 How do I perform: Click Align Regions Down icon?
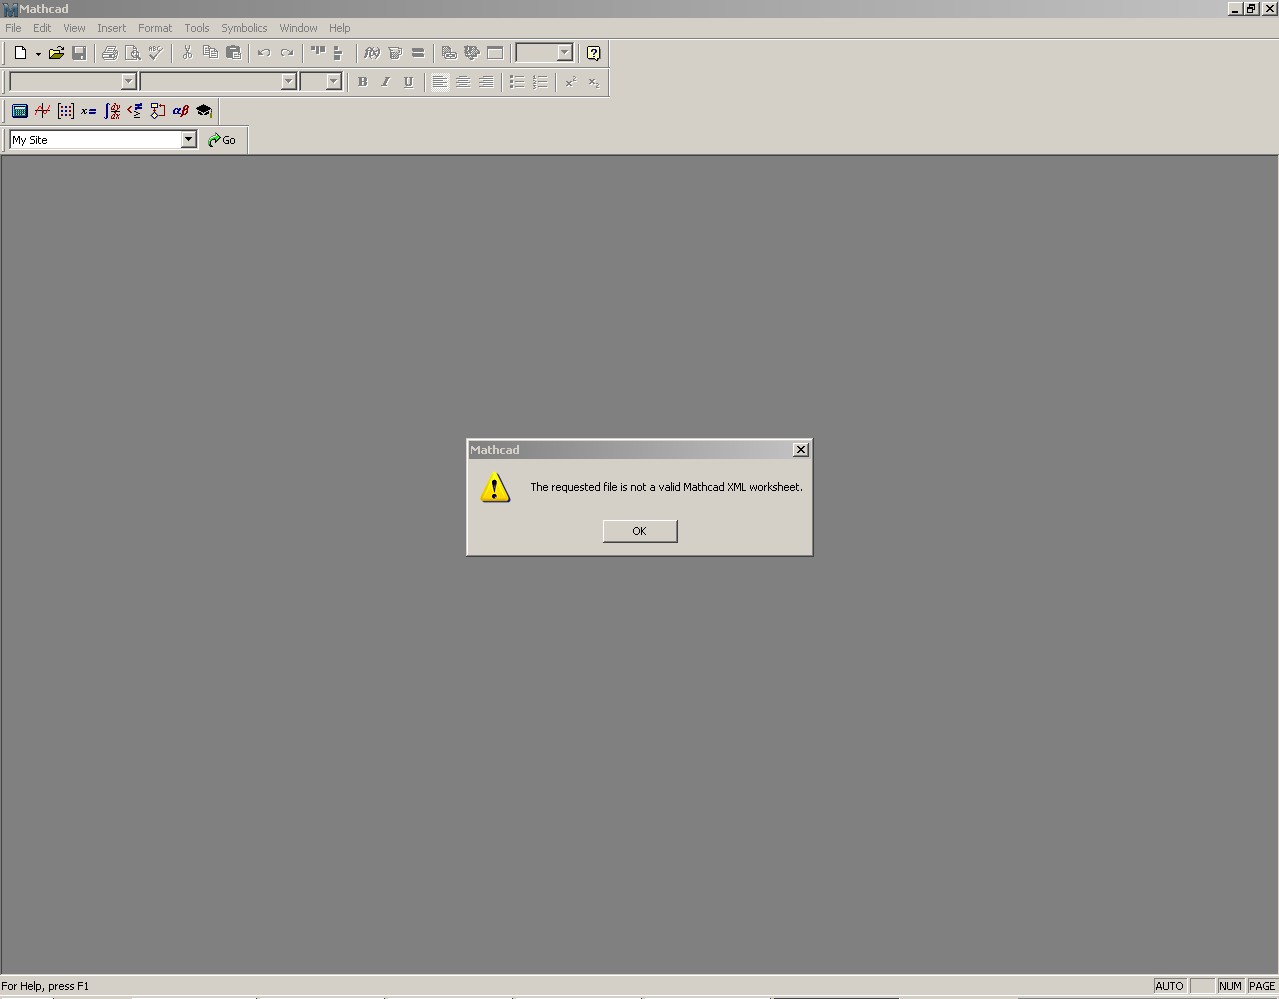click(x=339, y=53)
